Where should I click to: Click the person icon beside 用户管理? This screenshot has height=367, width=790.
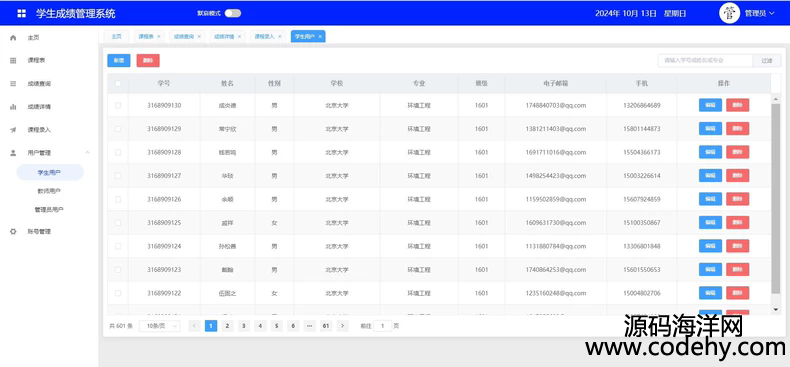coord(13,153)
